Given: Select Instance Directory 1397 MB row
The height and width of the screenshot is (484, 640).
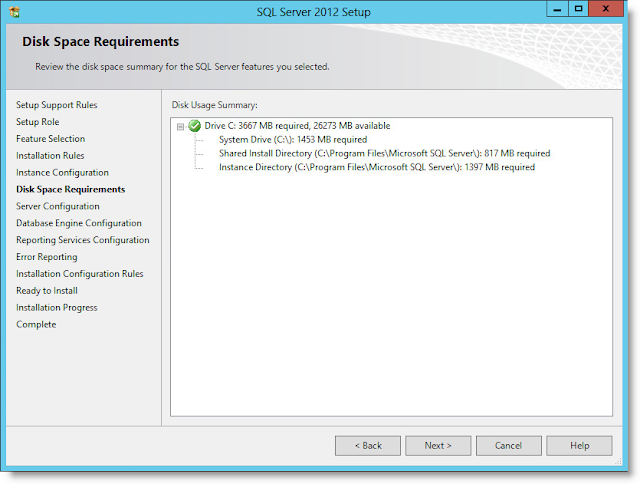Looking at the screenshot, I should [x=377, y=167].
